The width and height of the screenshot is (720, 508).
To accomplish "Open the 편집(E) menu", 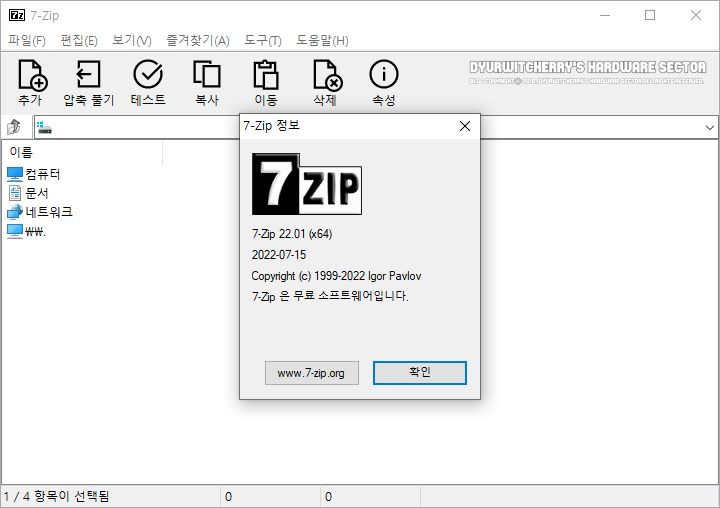I will click(79, 40).
